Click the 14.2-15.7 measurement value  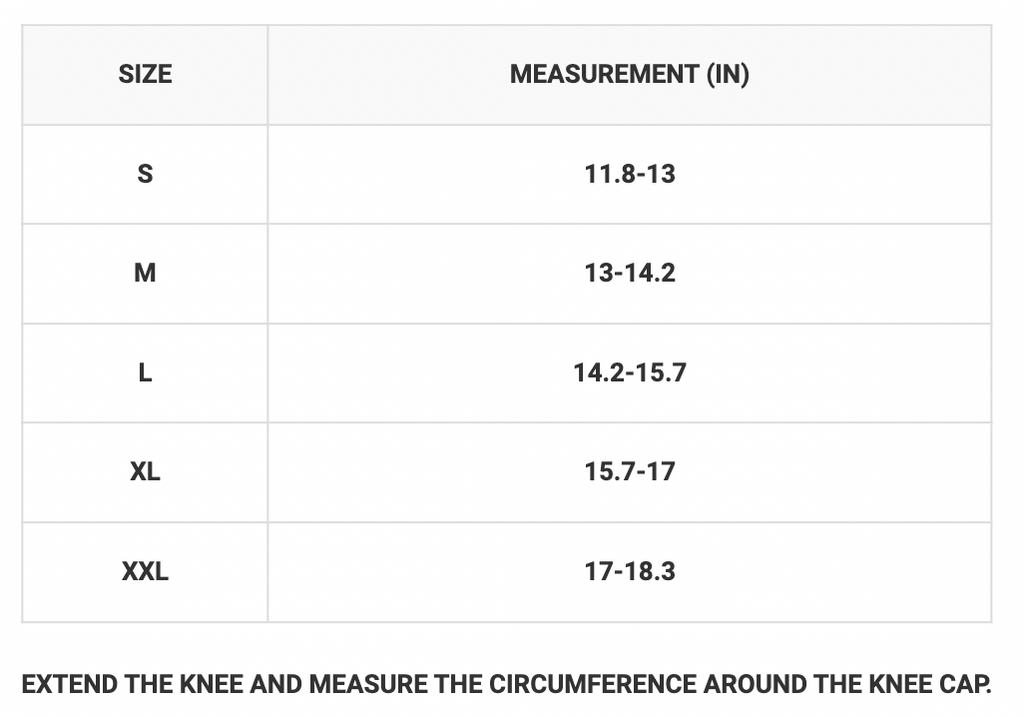point(630,373)
